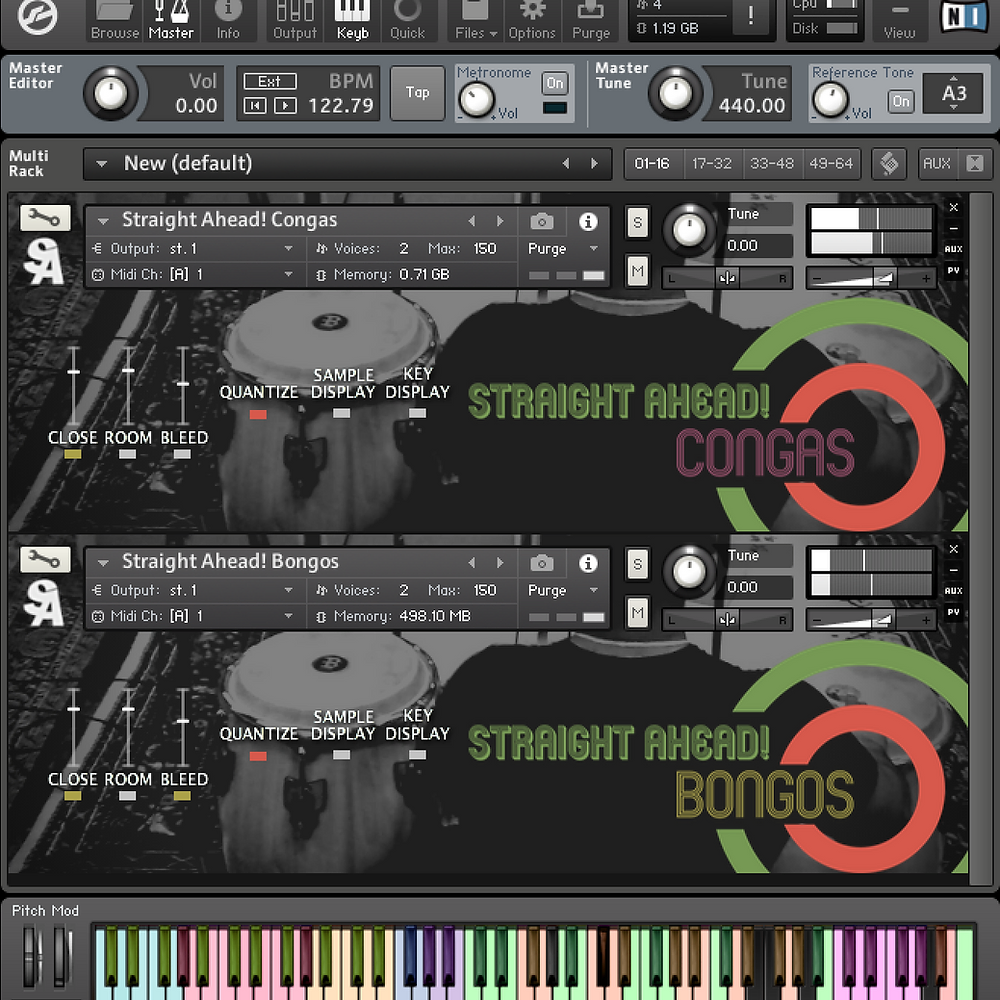Open the Congas Purge dropdown
This screenshot has width=1000, height=1000.
[x=563, y=249]
